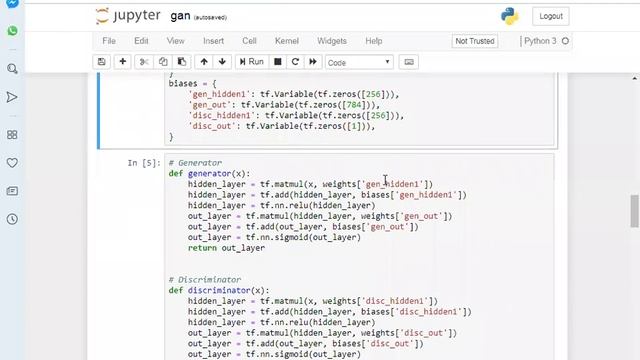Click the Python 3 kernel indicator circle

565,41
